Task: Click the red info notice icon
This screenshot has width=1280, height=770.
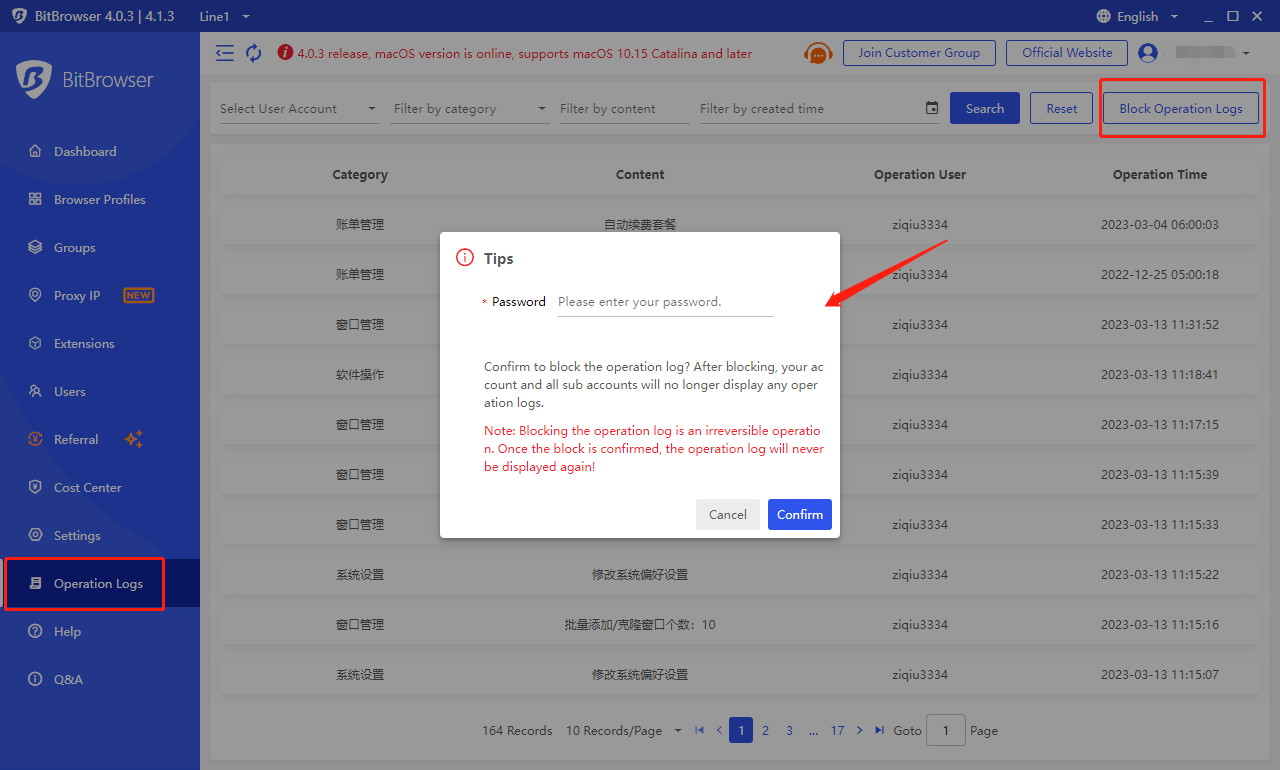Action: (x=285, y=53)
